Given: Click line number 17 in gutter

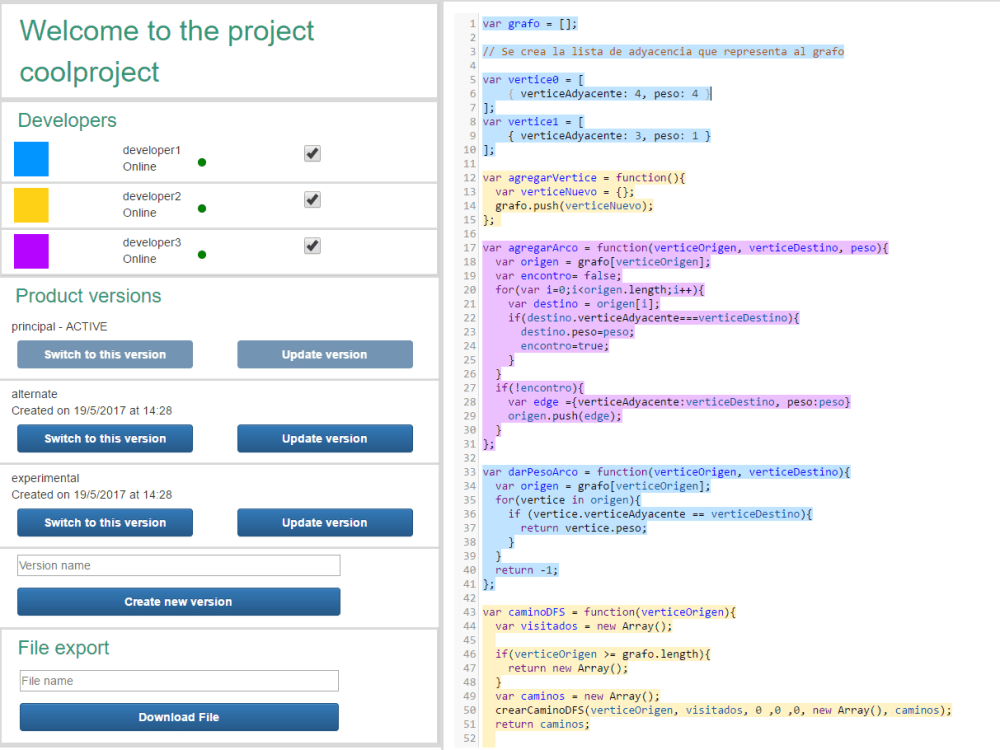Looking at the screenshot, I should [x=469, y=248].
